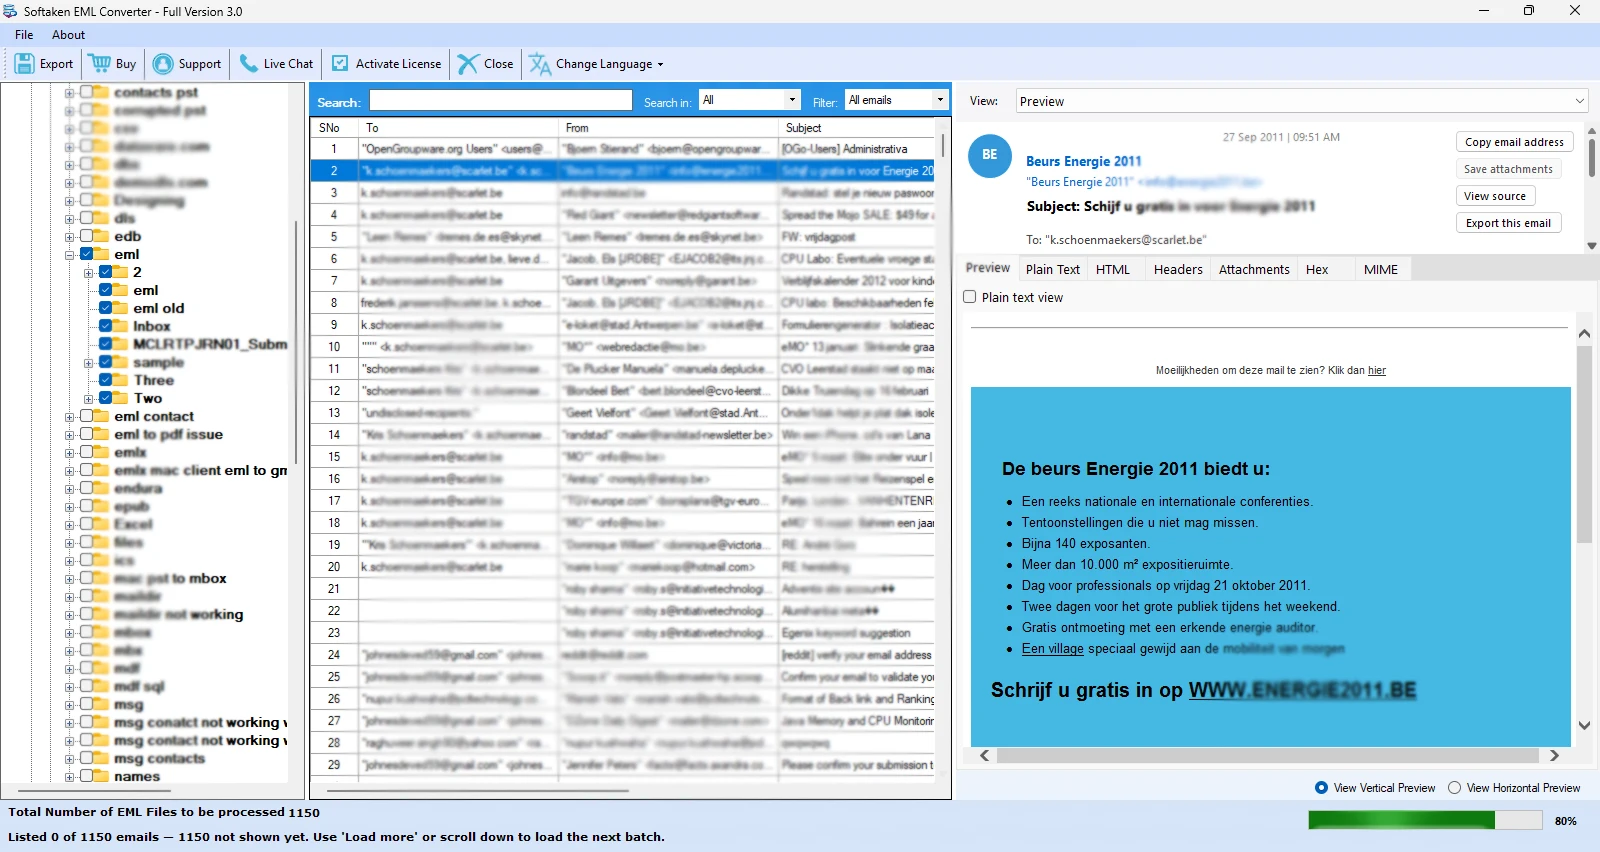Uncheck the eml old folder checkbox
The width and height of the screenshot is (1600, 852).
pyautogui.click(x=106, y=308)
